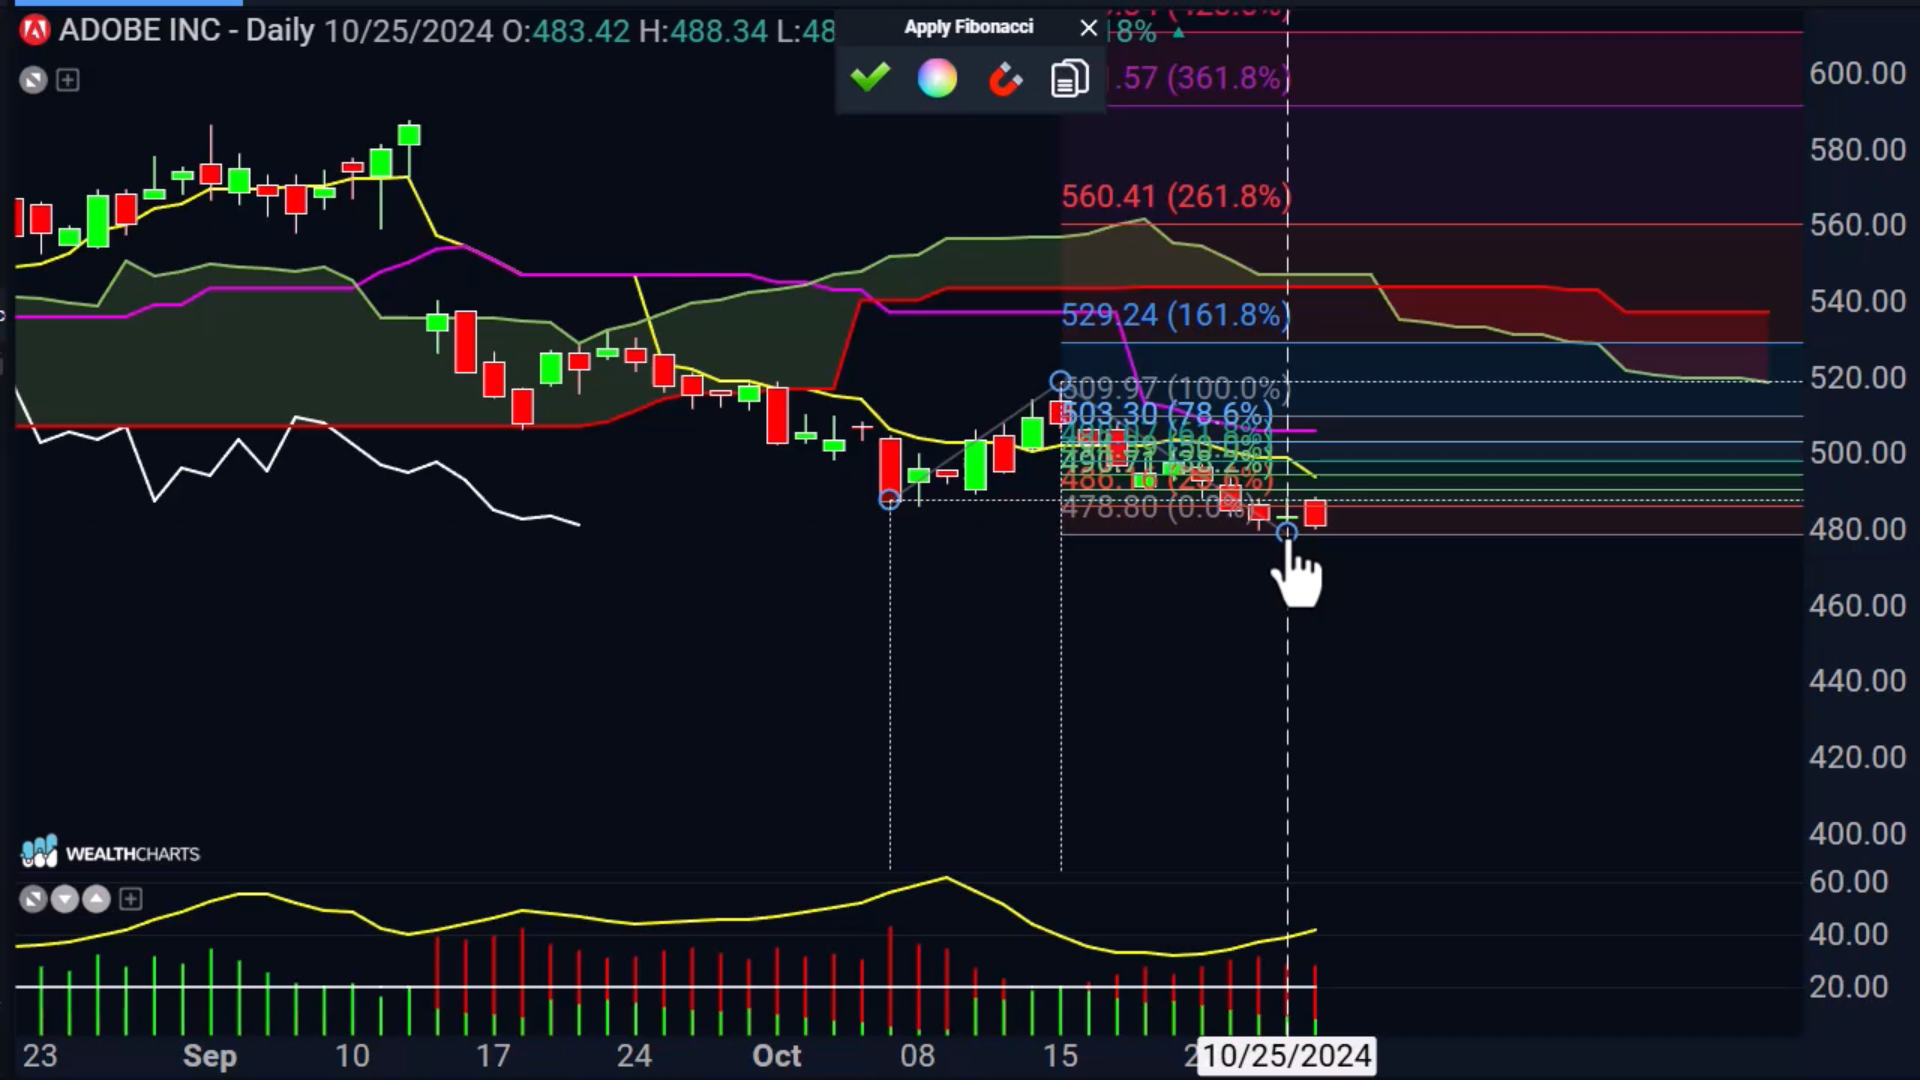Click the 520.00 price axis label

[x=1857, y=378]
